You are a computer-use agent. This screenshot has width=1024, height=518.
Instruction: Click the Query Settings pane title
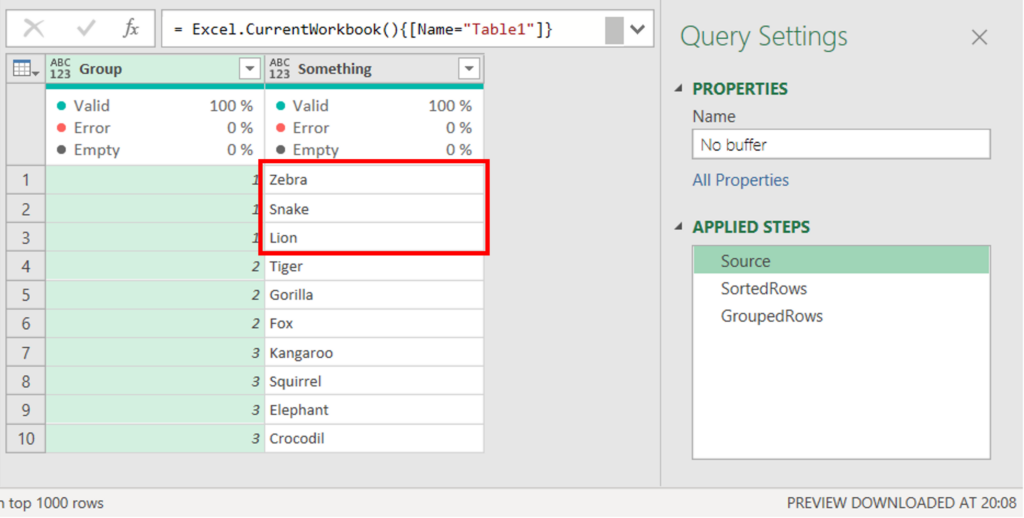(763, 36)
